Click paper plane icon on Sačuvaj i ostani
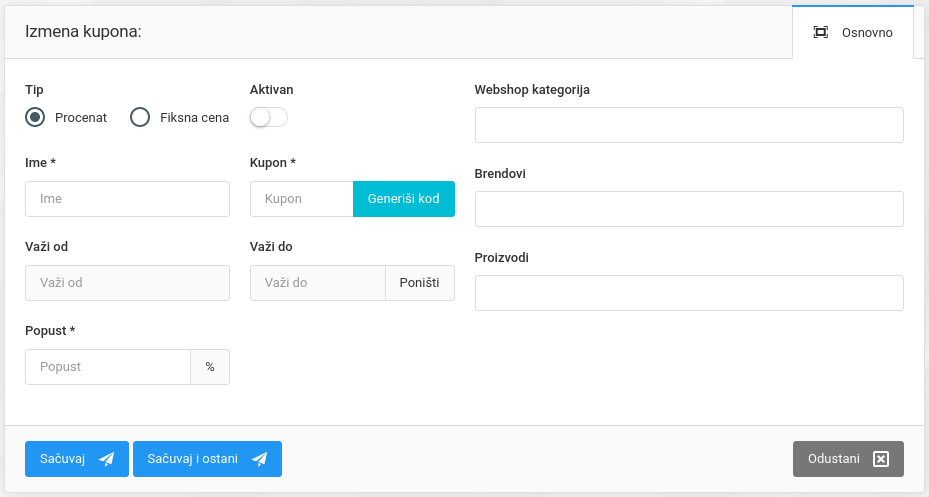The width and height of the screenshot is (929, 497). click(x=260, y=459)
